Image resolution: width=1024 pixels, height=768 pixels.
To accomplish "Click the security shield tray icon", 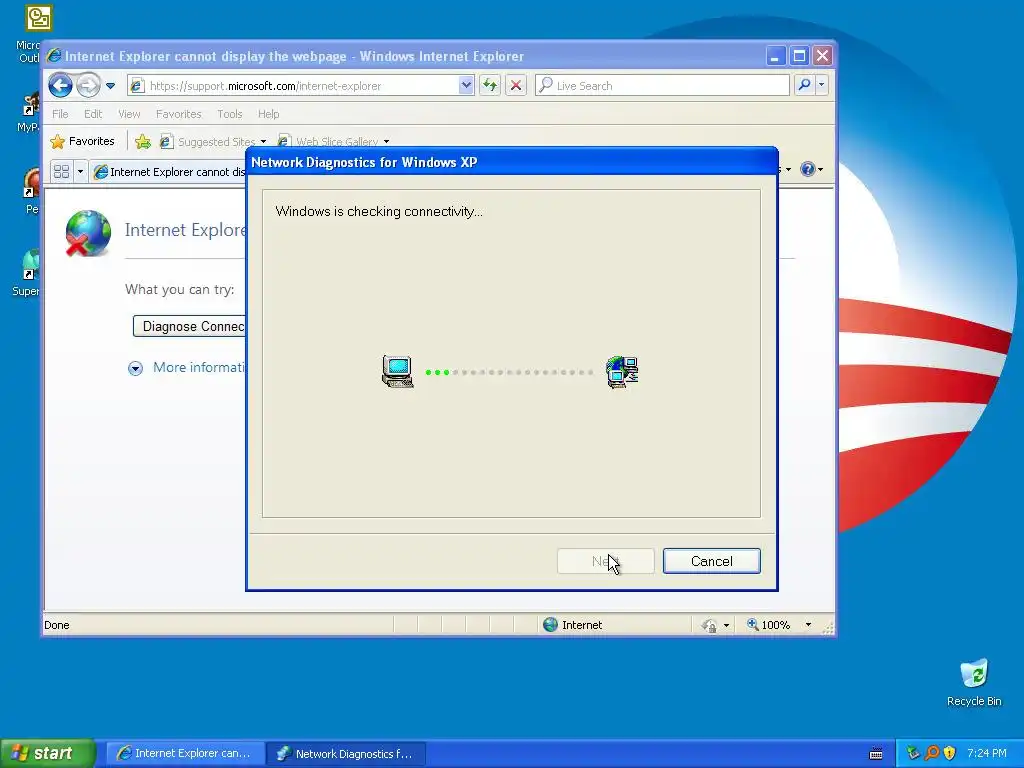I will pos(950,753).
